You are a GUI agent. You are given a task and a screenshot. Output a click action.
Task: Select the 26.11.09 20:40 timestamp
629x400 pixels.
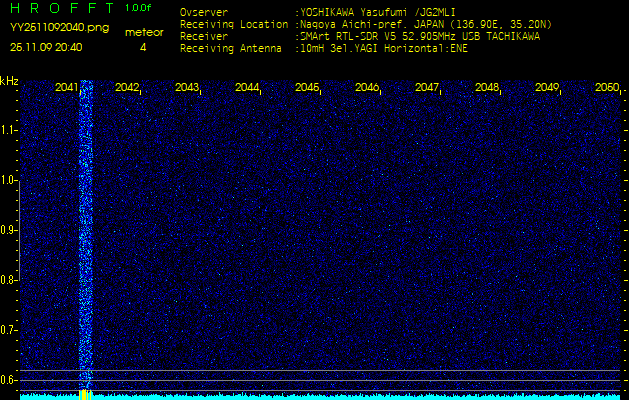[47, 47]
